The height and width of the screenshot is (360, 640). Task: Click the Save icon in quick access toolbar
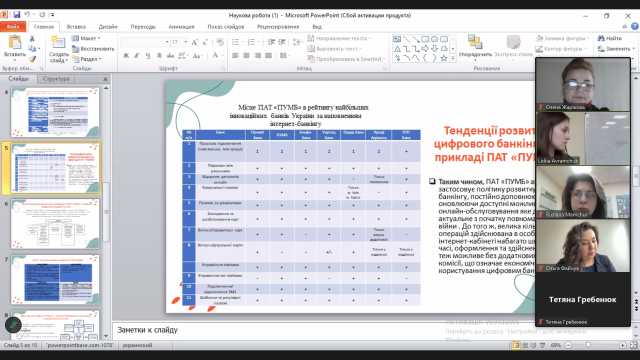click(17, 15)
